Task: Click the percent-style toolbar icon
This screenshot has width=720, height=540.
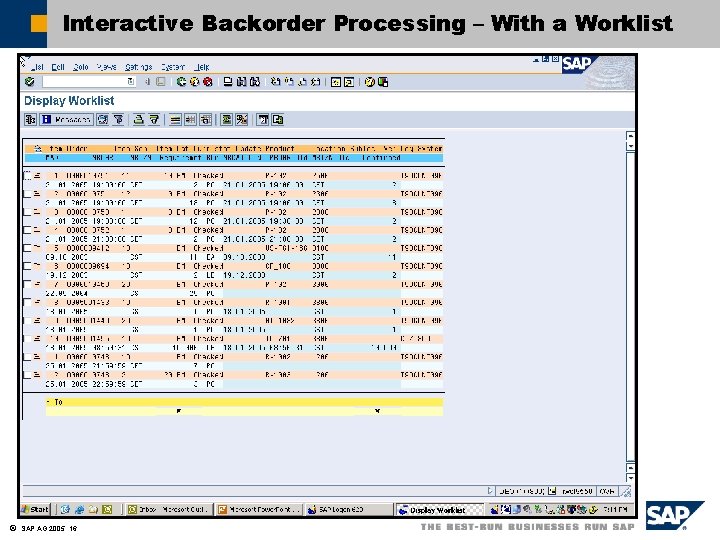Action: pyautogui.click(x=242, y=119)
